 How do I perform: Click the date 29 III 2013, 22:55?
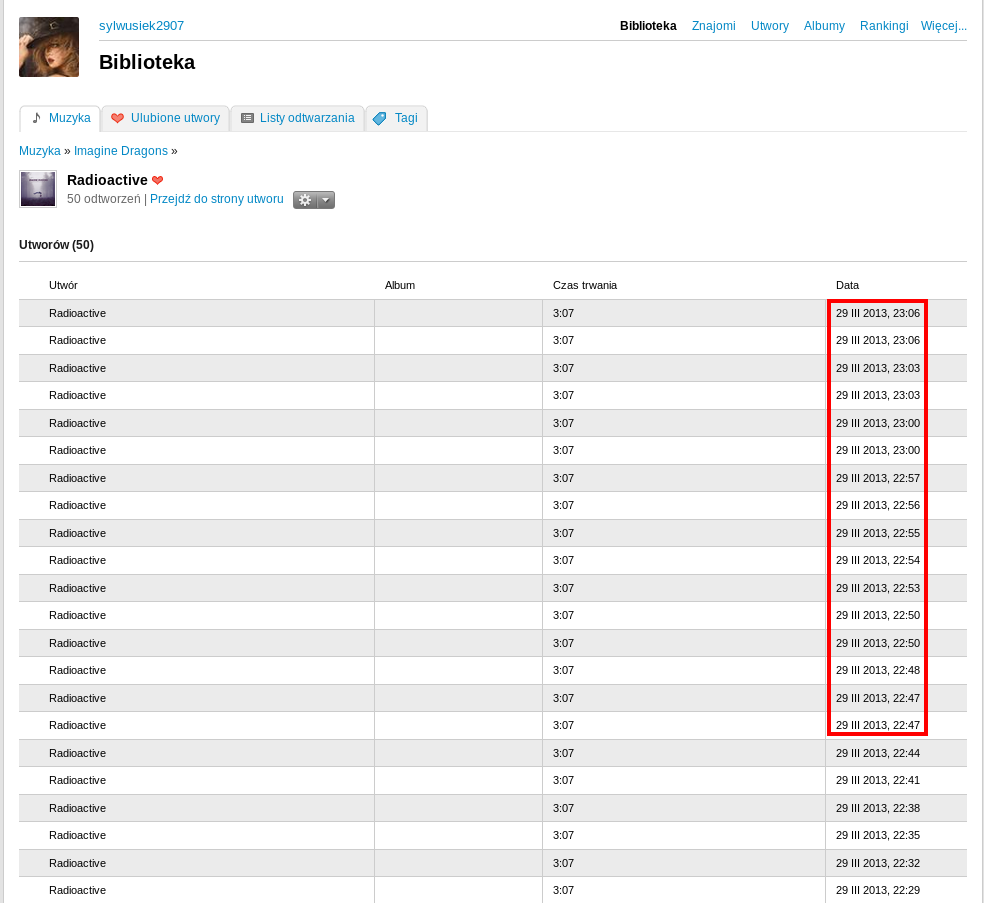coord(878,533)
